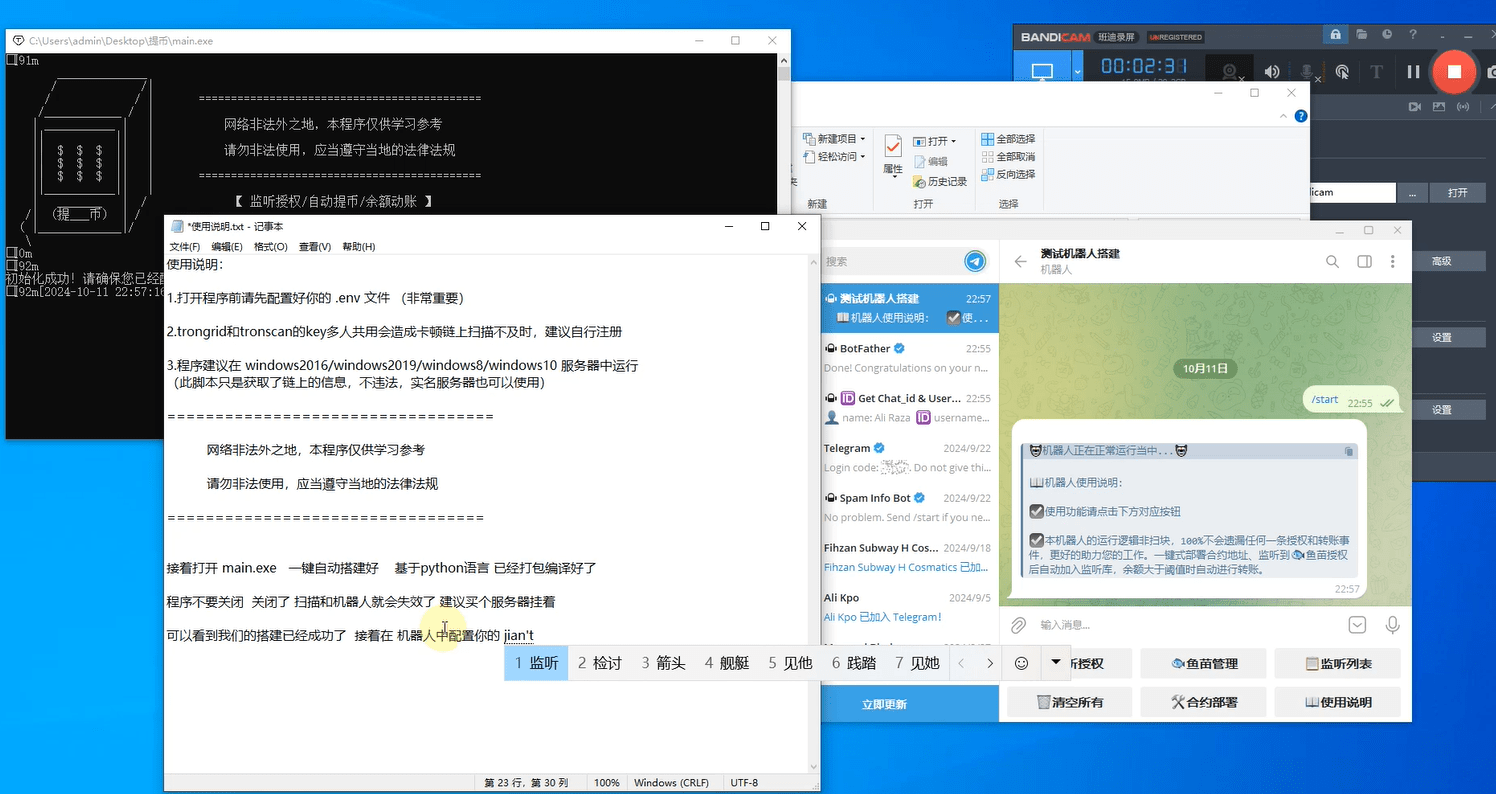
Task: Go to next IME candidate page
Action: pyautogui.click(x=990, y=662)
